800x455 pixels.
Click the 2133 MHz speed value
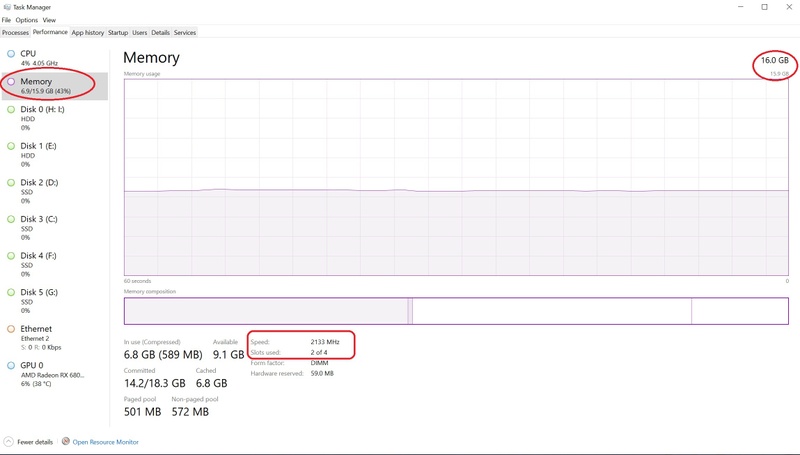325,342
